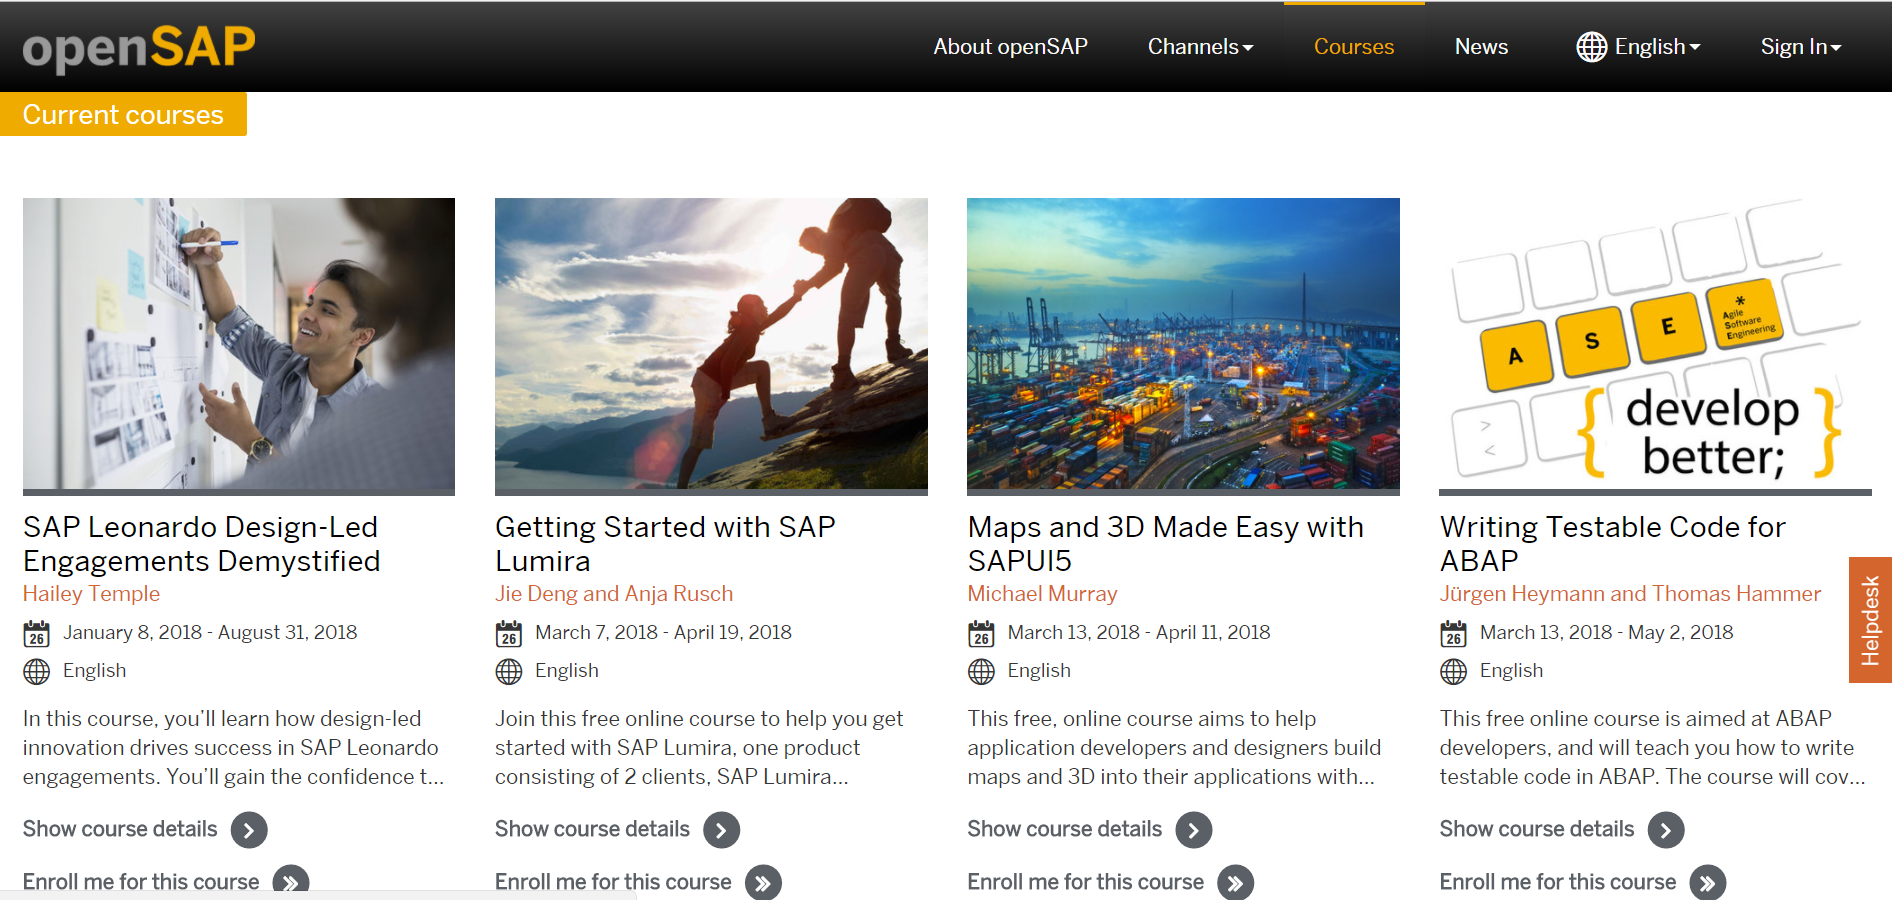
Task: Open SAP Leonardo Design-Led Engagements Demystified title
Action: (202, 544)
